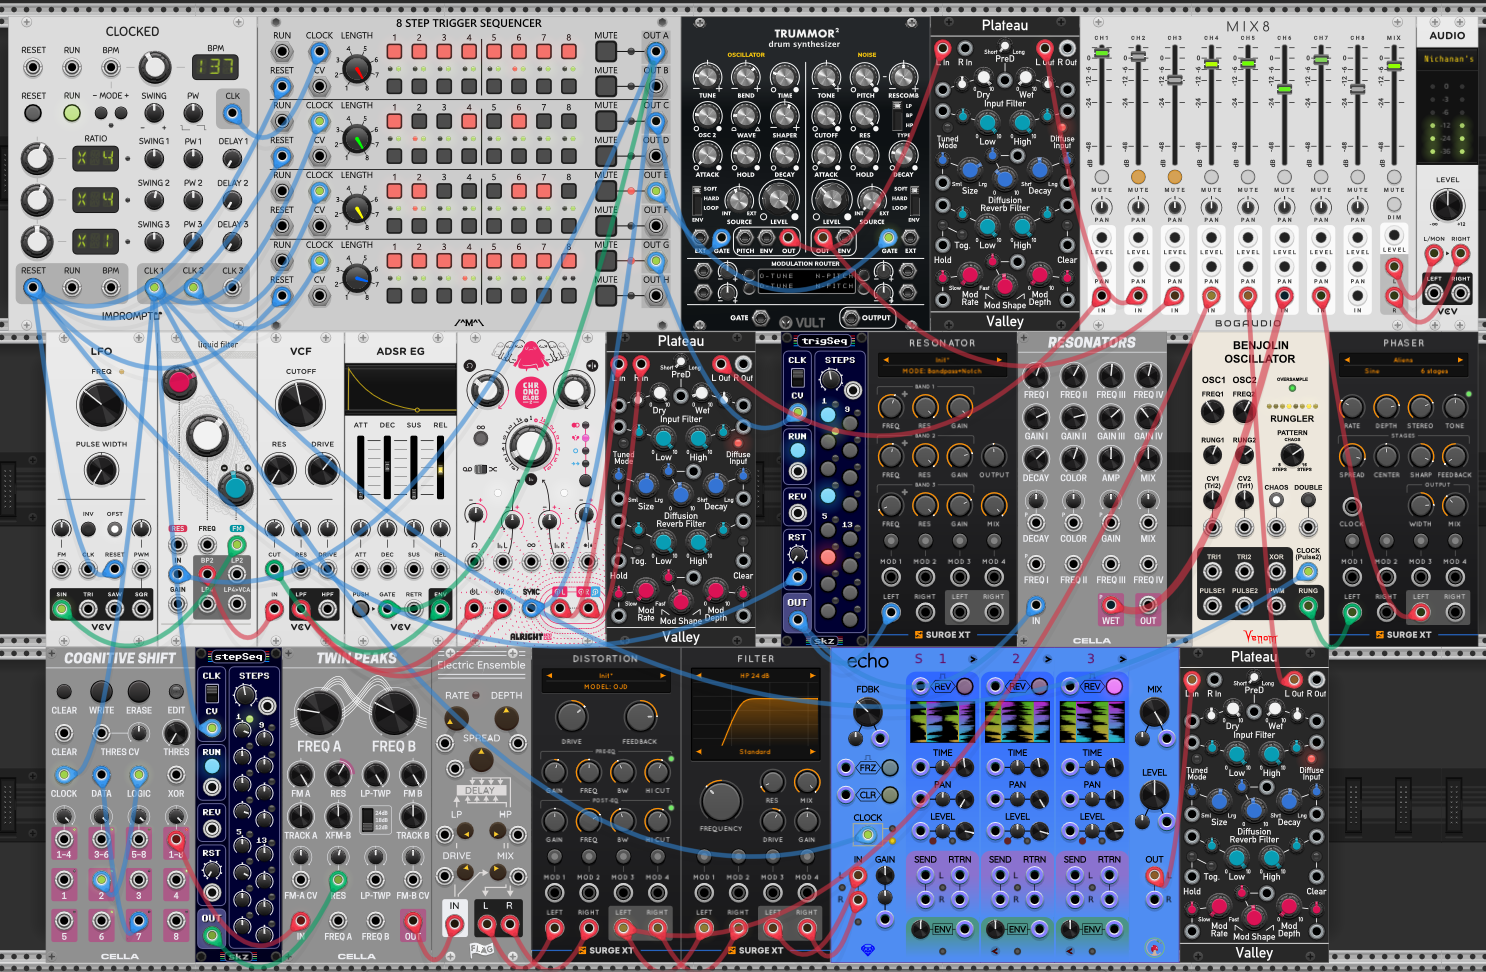Open the Filter HP 24 dB type selector

pyautogui.click(x=755, y=676)
